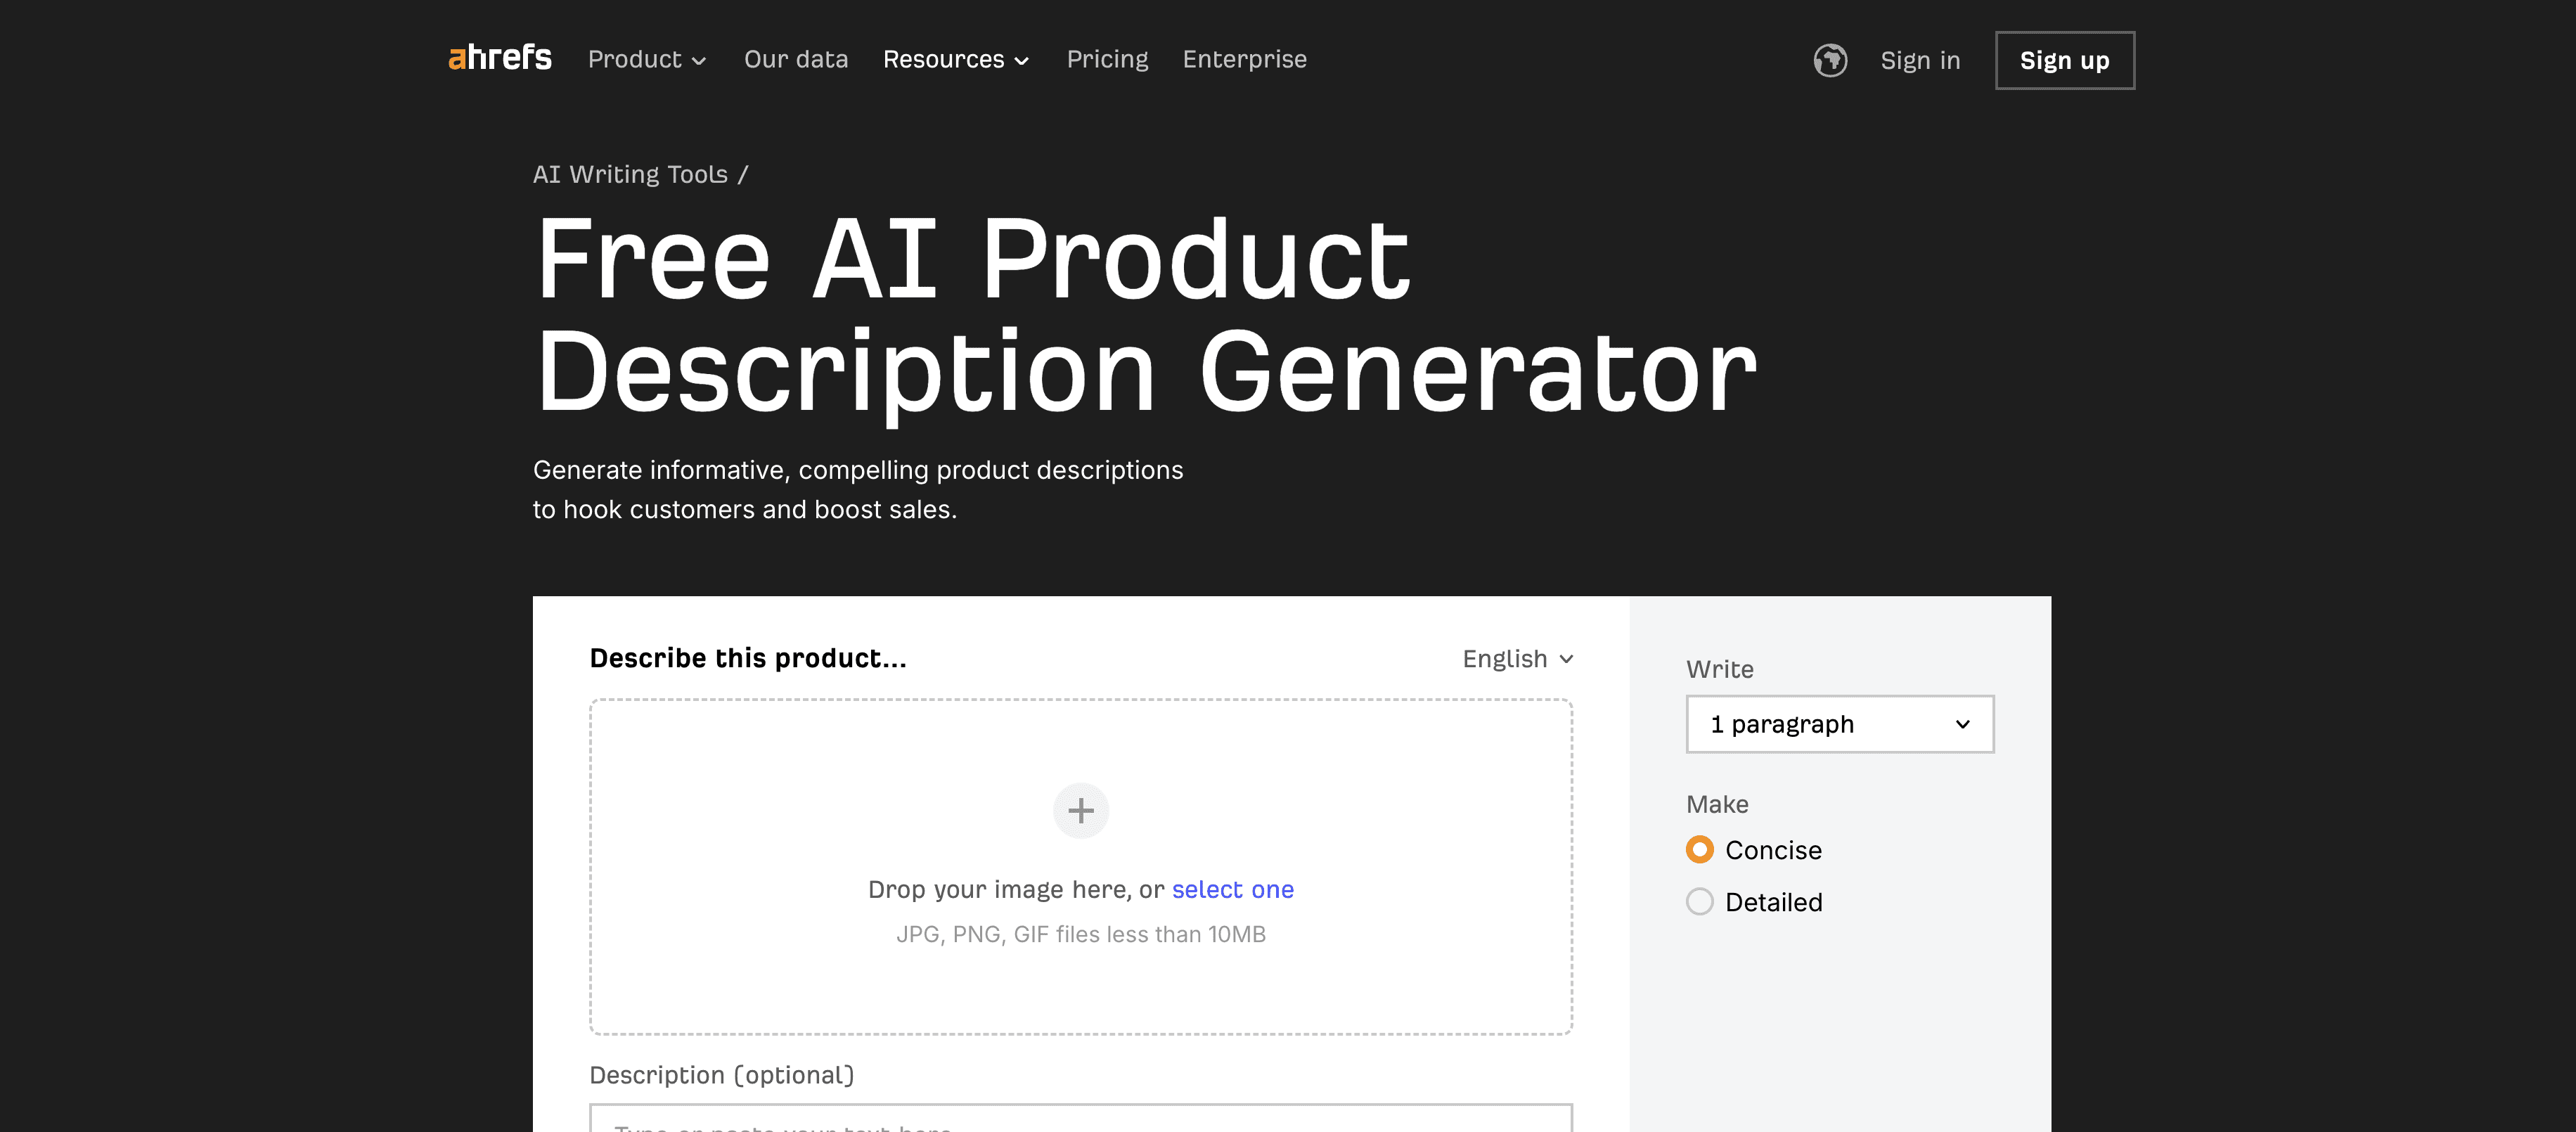This screenshot has height=1132, width=2576.
Task: Click the Sign up button
Action: click(2064, 60)
